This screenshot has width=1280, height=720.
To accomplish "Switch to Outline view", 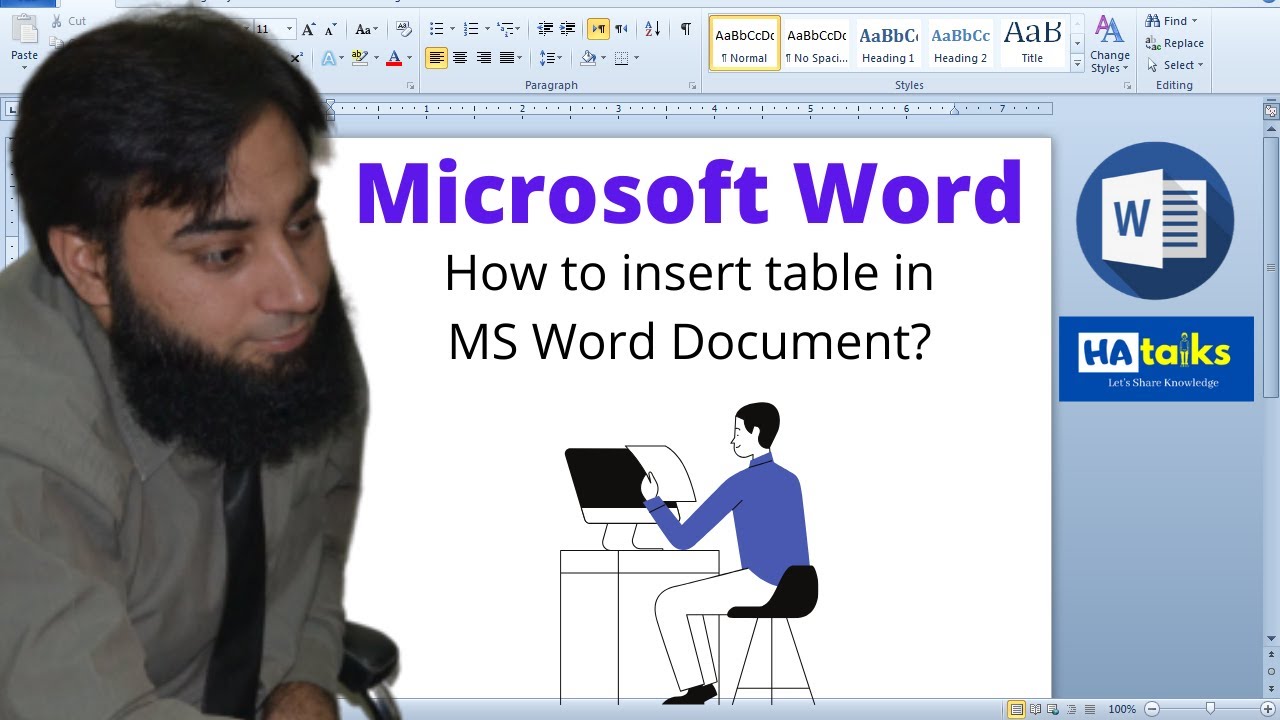I will click(1071, 709).
